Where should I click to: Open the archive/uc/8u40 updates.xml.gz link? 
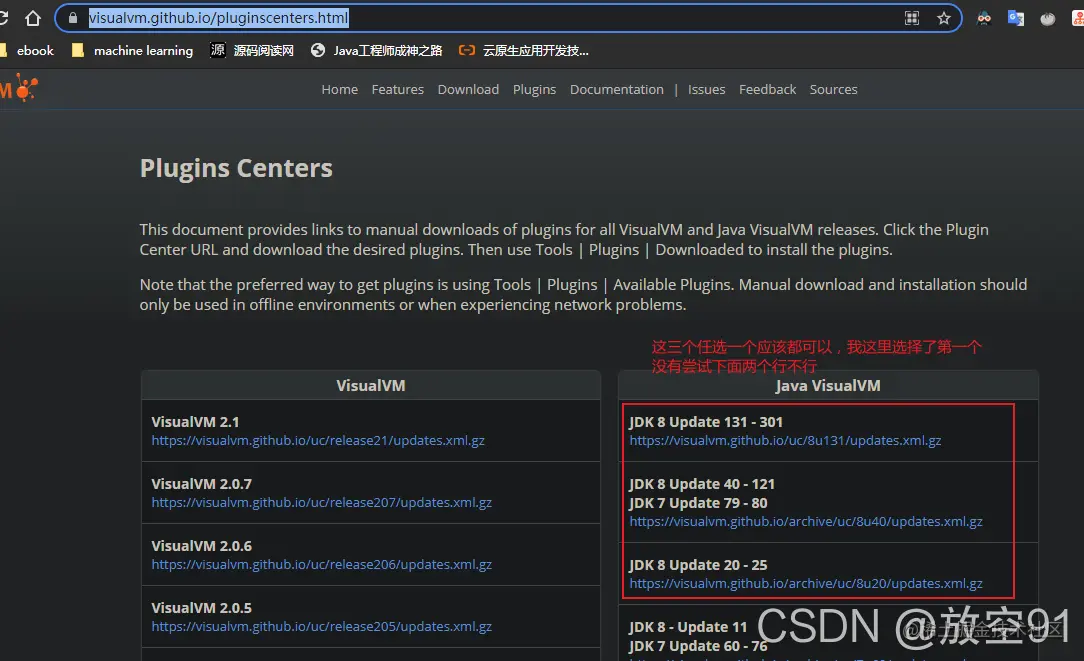(x=806, y=521)
